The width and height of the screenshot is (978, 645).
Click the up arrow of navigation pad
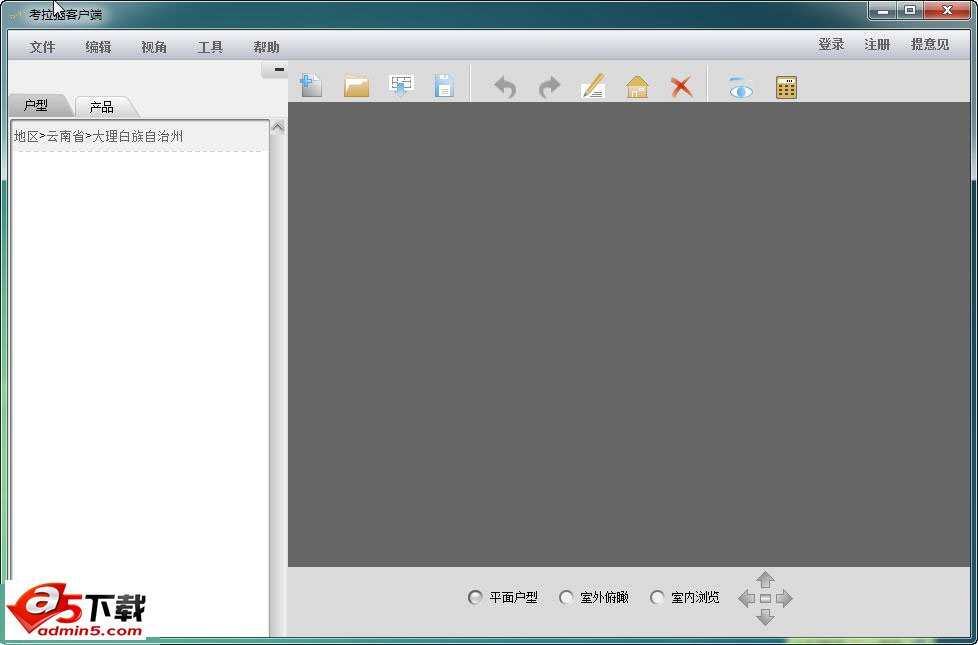click(x=765, y=580)
